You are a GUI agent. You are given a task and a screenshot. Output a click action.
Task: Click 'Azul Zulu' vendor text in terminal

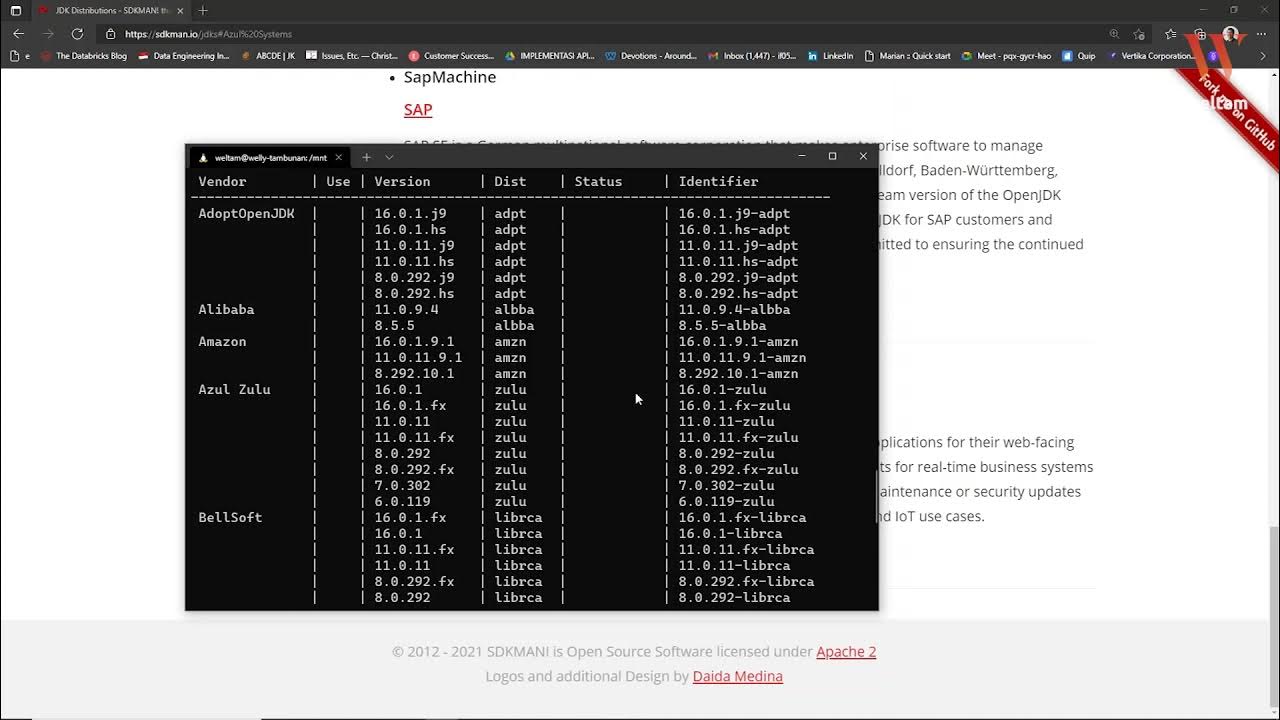point(234,389)
